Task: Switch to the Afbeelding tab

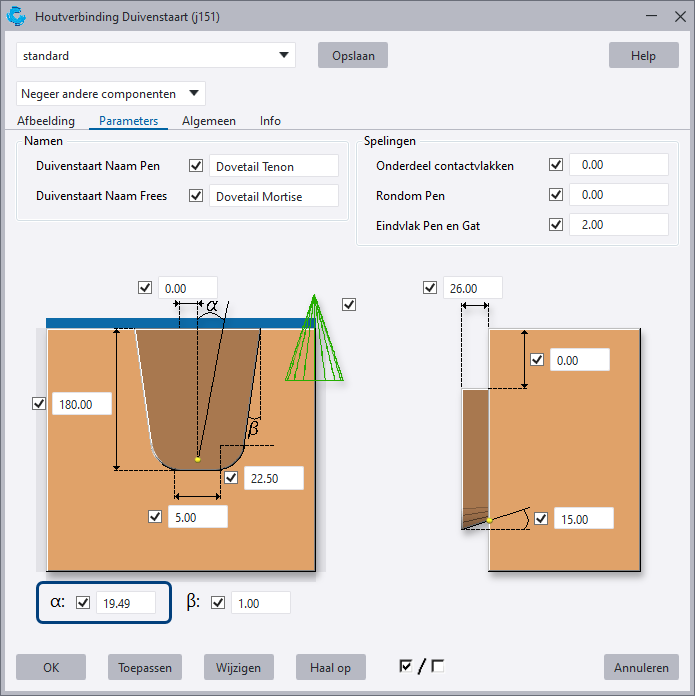Action: click(46, 121)
